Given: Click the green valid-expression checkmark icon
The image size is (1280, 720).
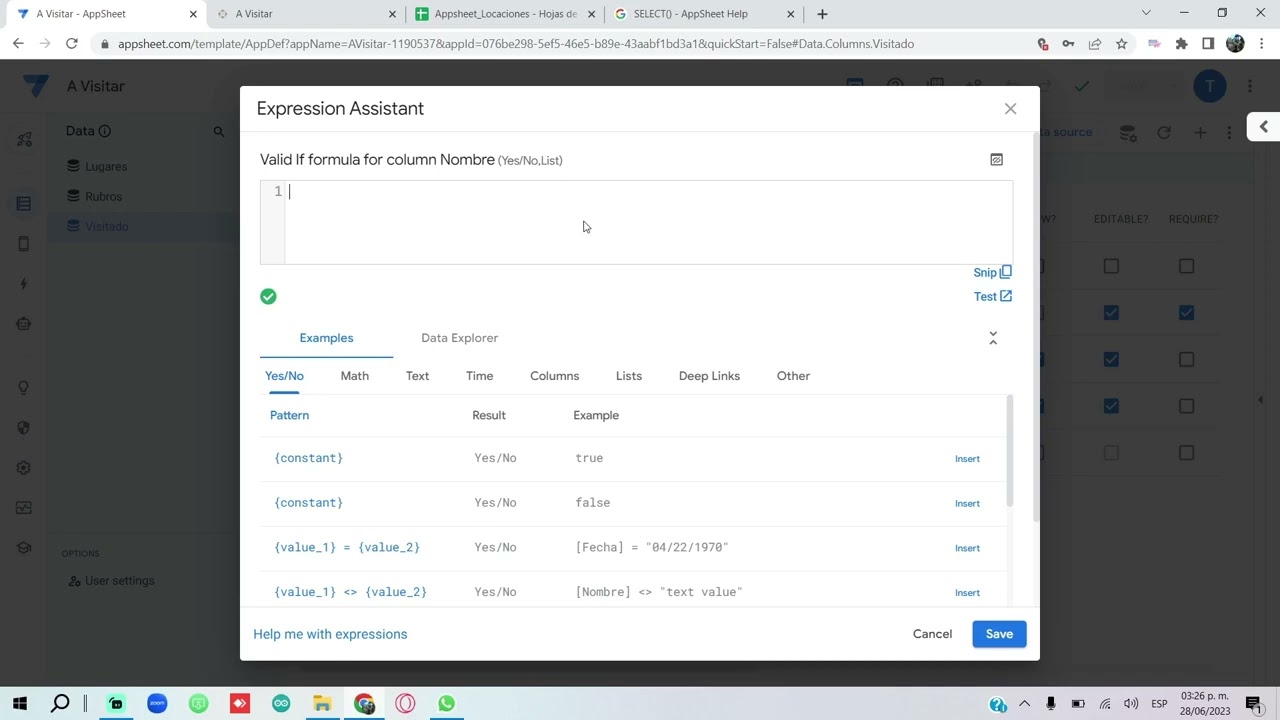Looking at the screenshot, I should tap(268, 296).
